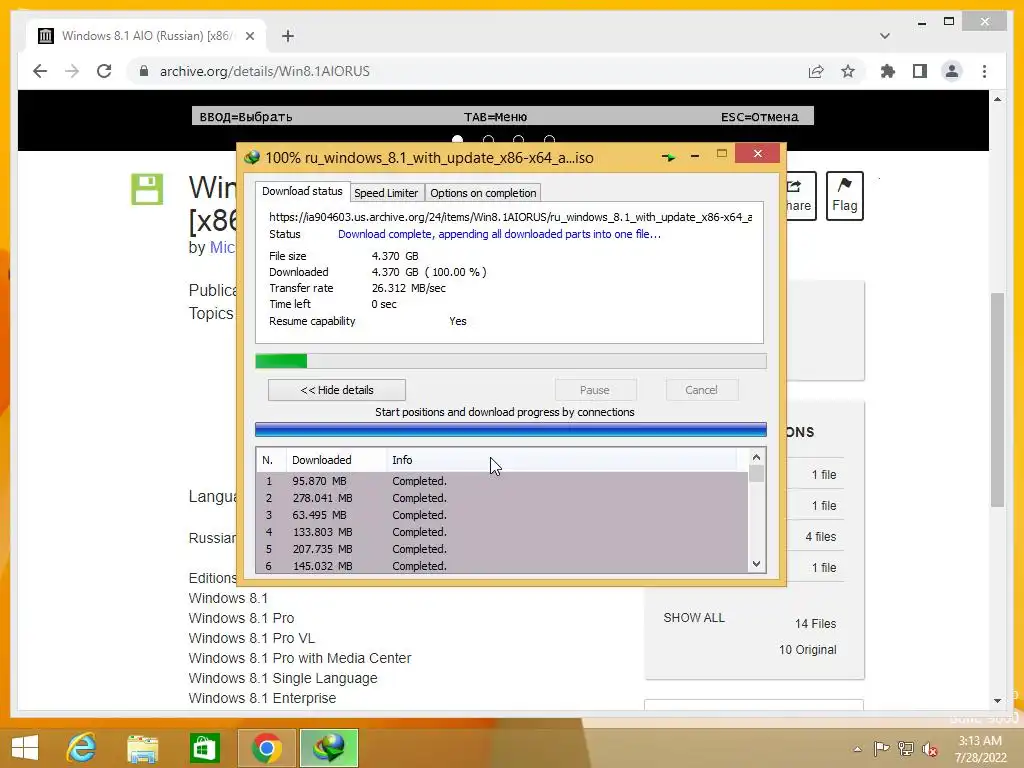Switch to the Speed Limiter tab
Image resolution: width=1024 pixels, height=768 pixels.
tap(386, 193)
